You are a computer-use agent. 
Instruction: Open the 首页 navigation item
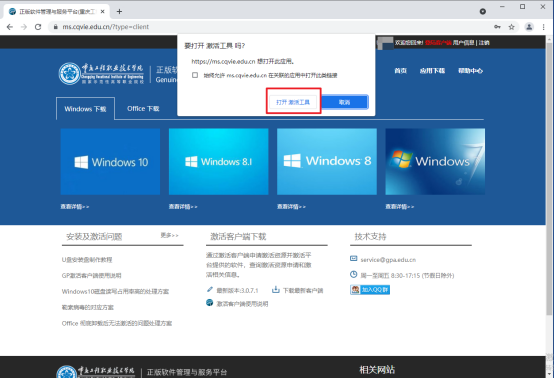tap(400, 71)
